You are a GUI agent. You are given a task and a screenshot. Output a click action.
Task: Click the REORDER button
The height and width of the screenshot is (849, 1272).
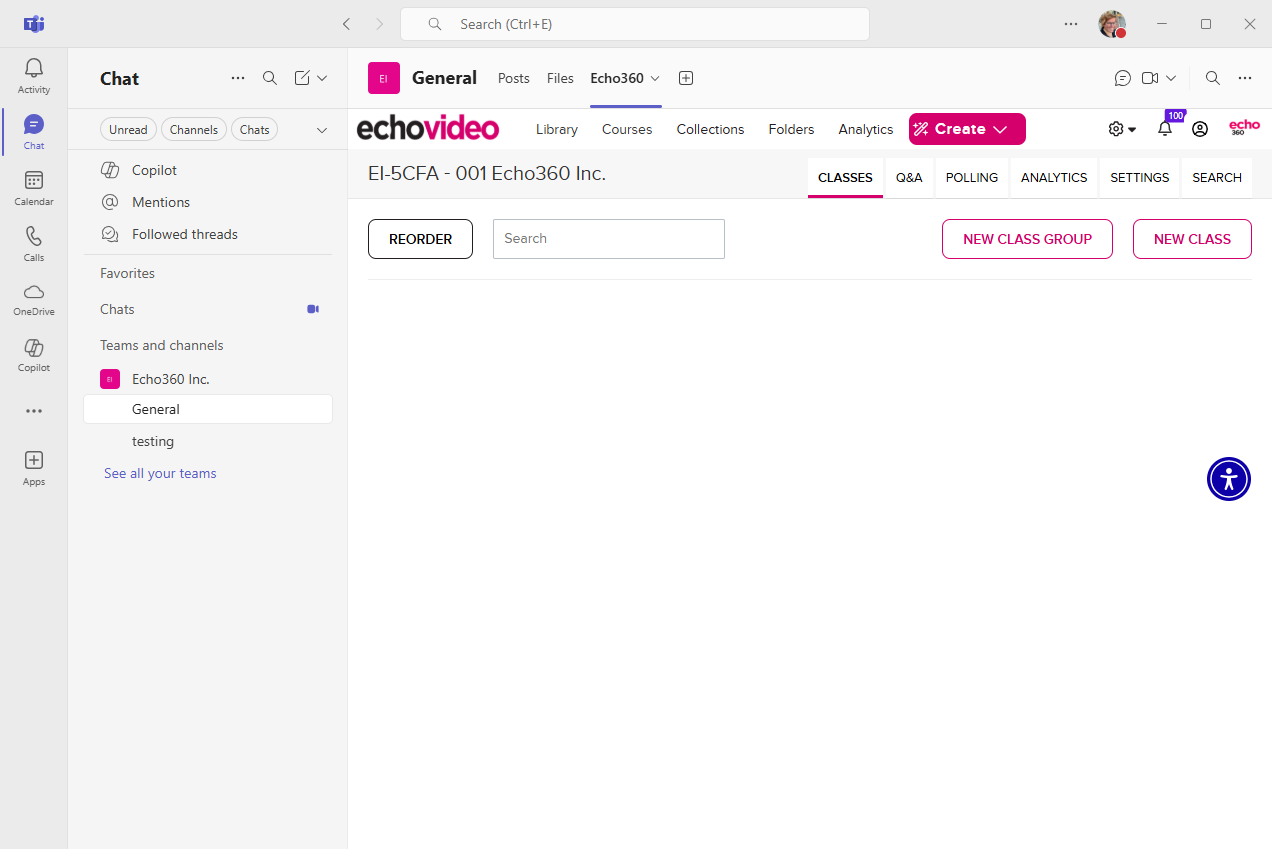coord(420,239)
